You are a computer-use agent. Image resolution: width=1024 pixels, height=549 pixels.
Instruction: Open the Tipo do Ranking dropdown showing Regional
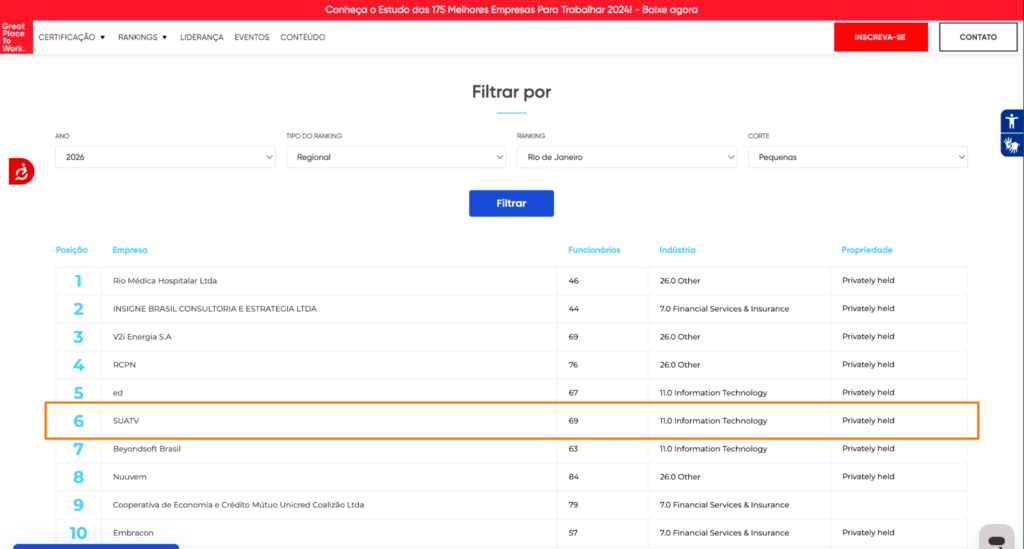[396, 157]
